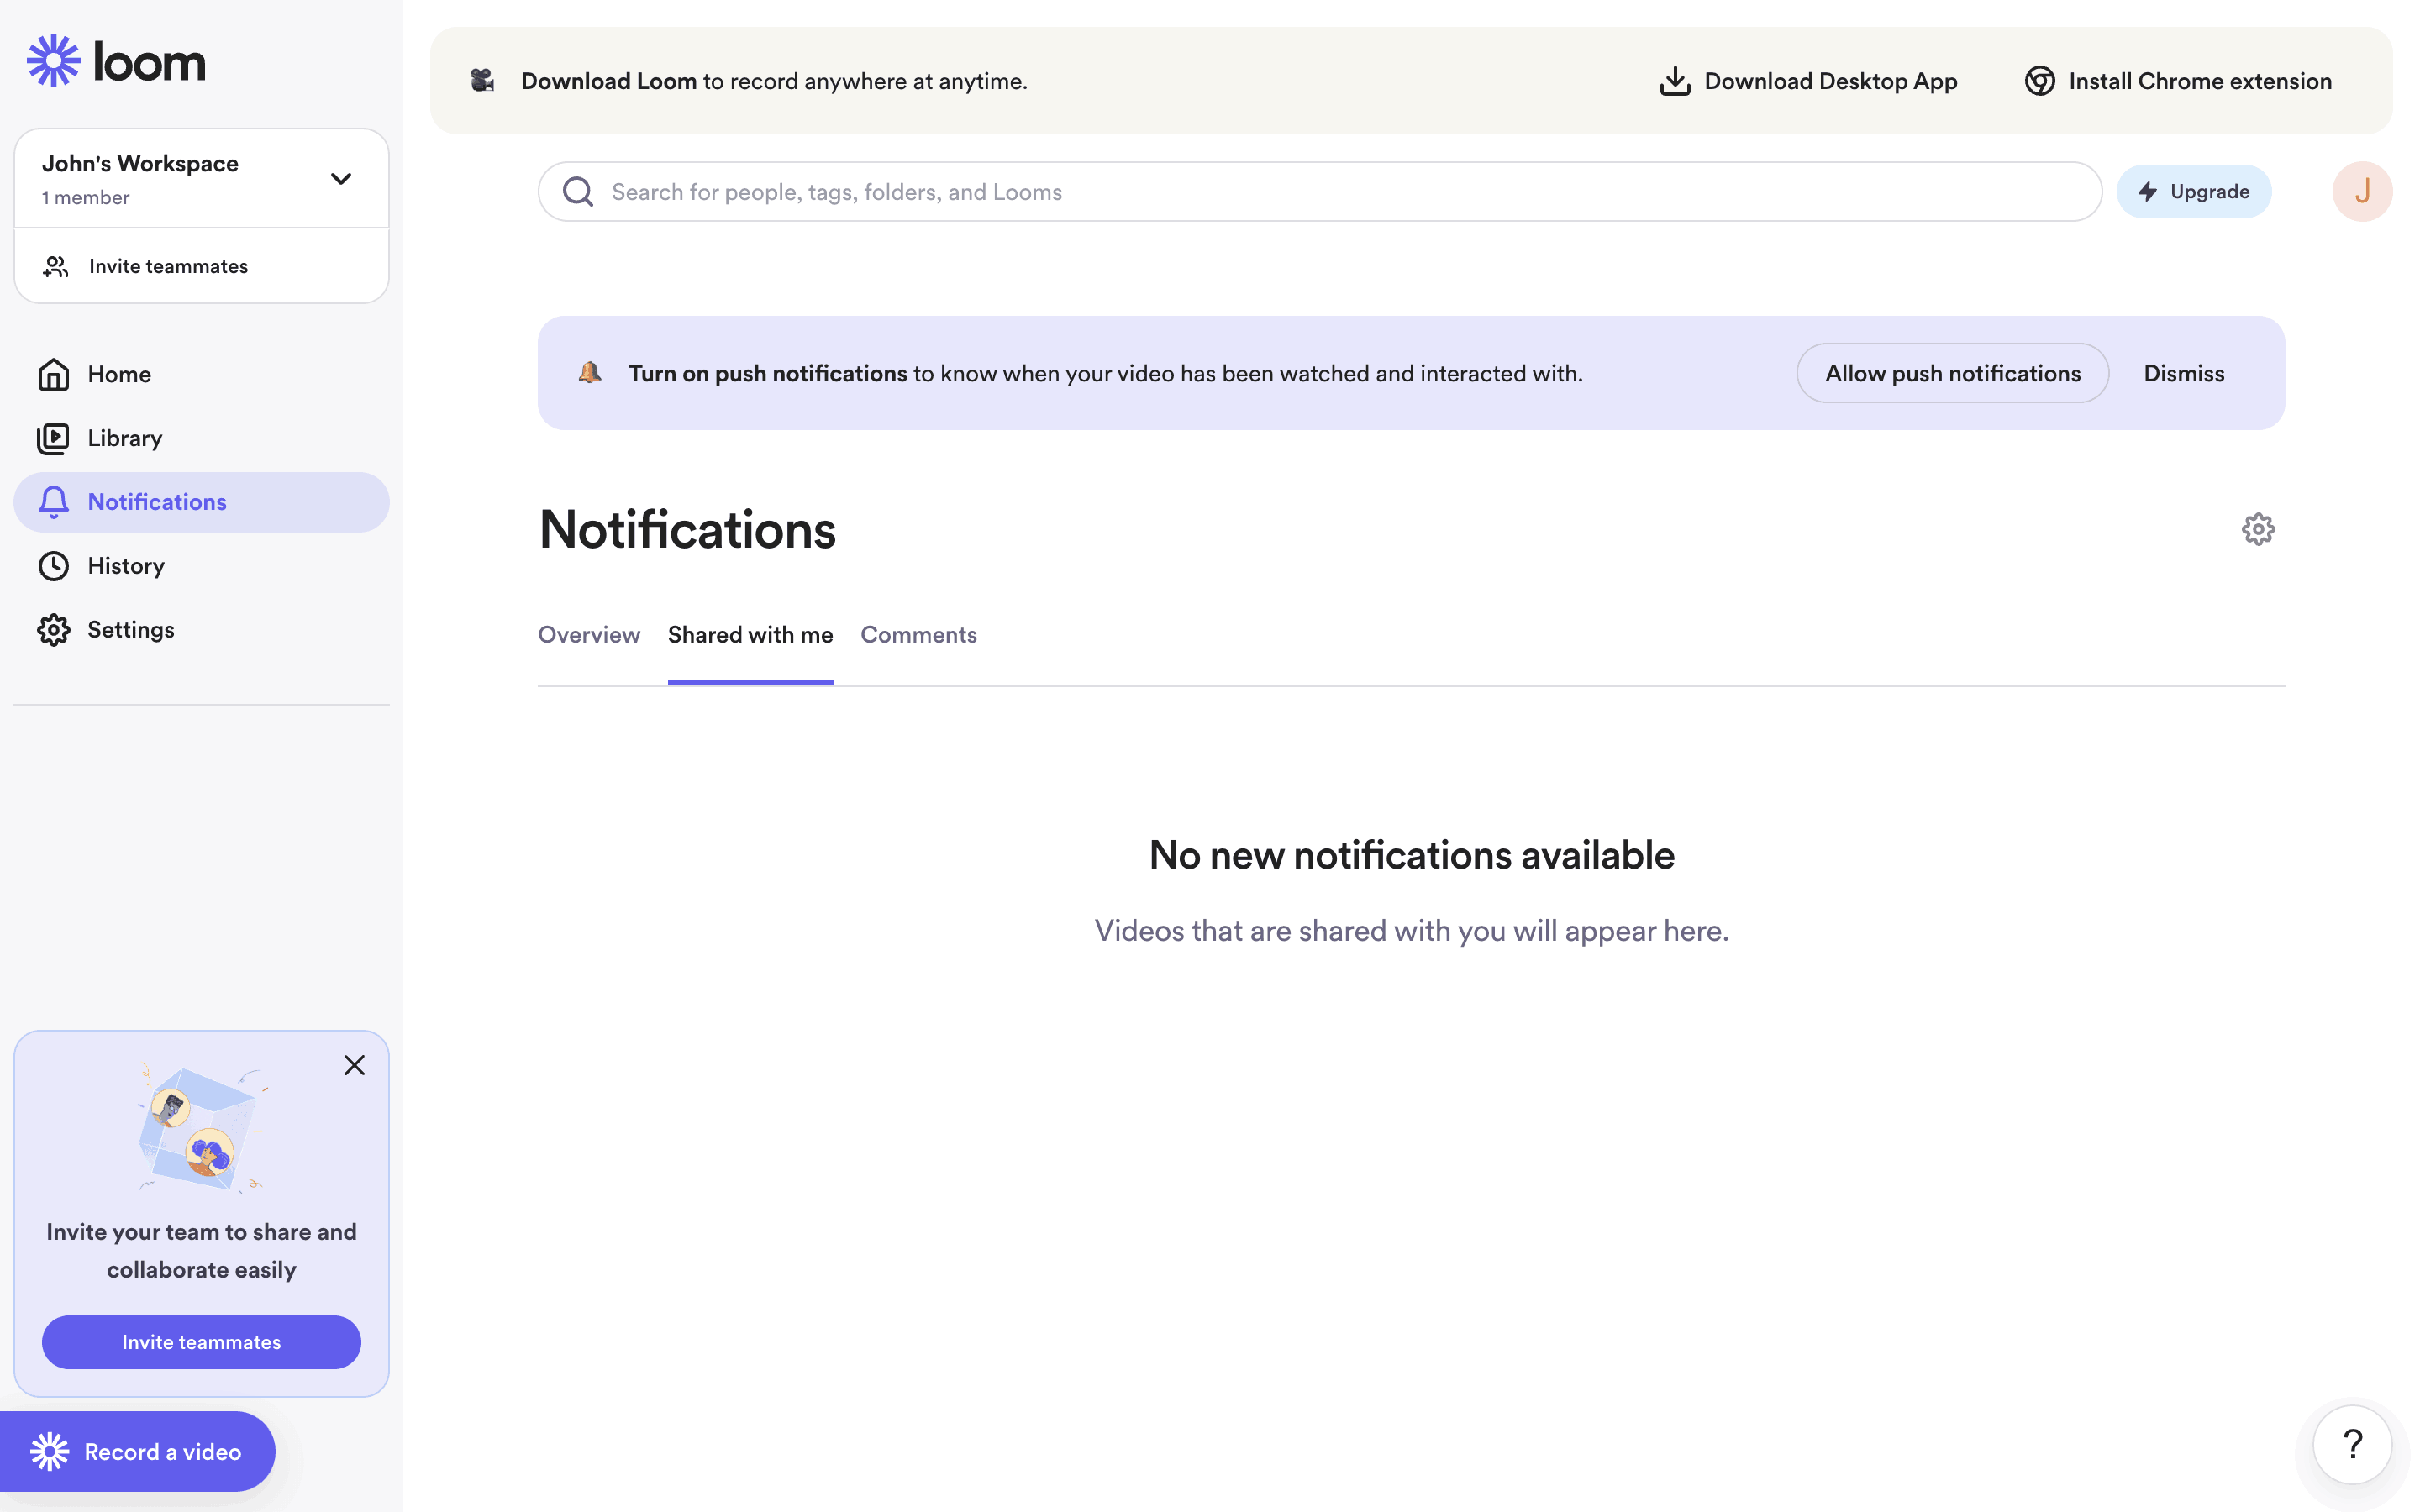Dismiss the push notifications banner
The width and height of the screenshot is (2420, 1512).
[x=2183, y=372]
